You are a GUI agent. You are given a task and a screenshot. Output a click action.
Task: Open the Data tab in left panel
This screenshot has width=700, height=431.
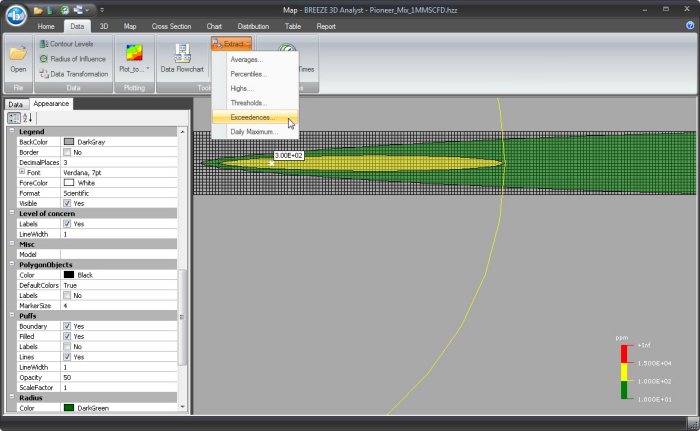(15, 104)
